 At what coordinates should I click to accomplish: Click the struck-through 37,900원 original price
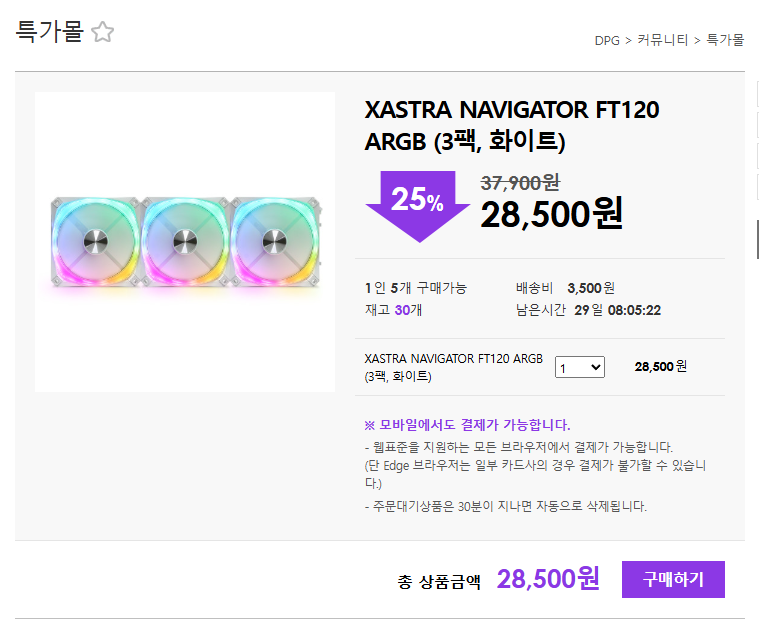pos(520,183)
